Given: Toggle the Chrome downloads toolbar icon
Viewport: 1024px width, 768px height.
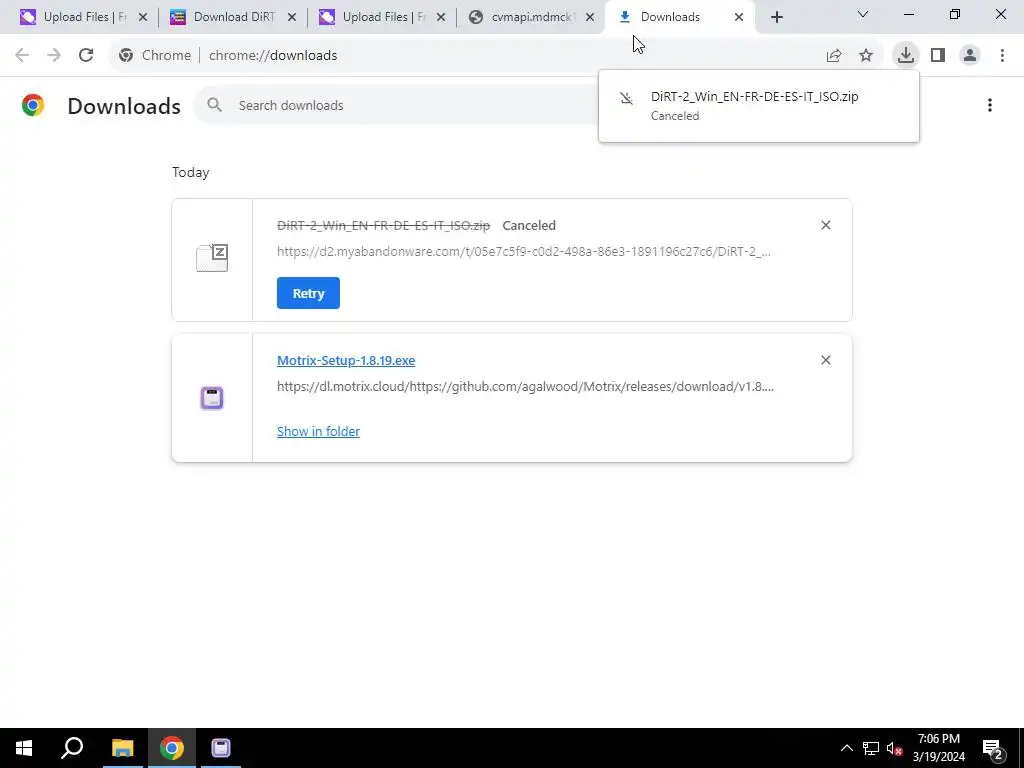Looking at the screenshot, I should pyautogui.click(x=905, y=55).
